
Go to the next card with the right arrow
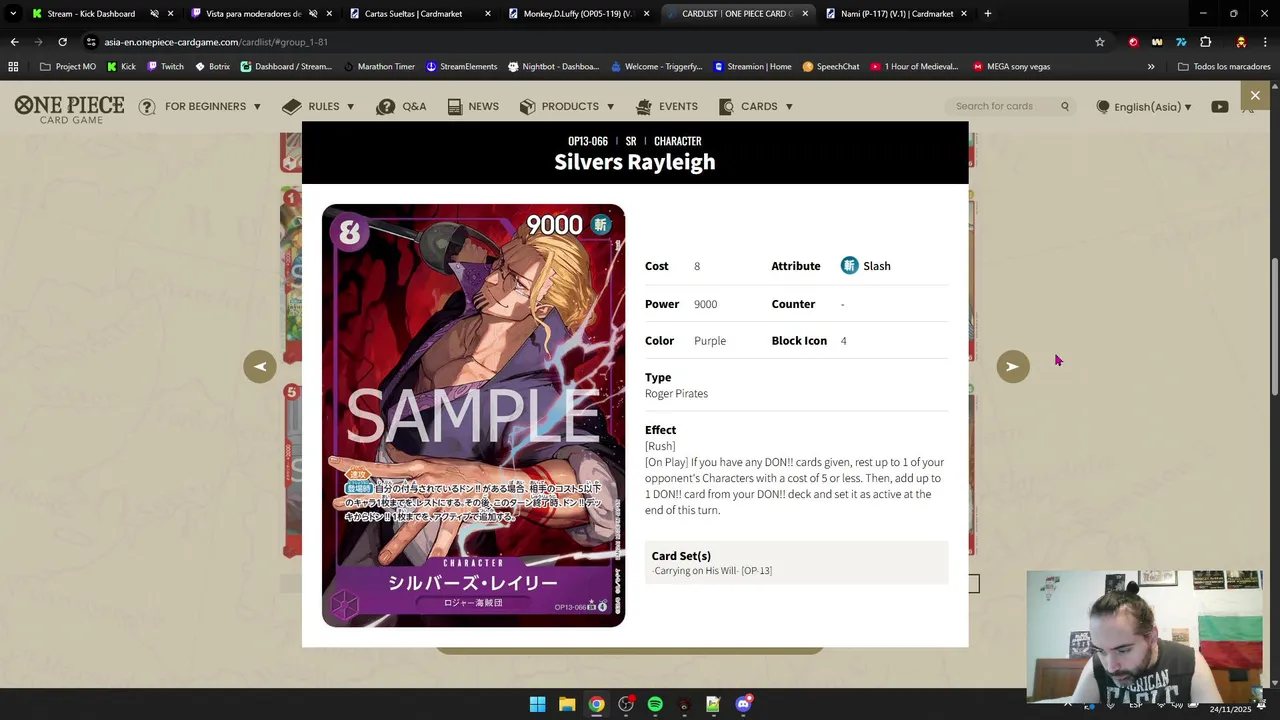(1012, 366)
